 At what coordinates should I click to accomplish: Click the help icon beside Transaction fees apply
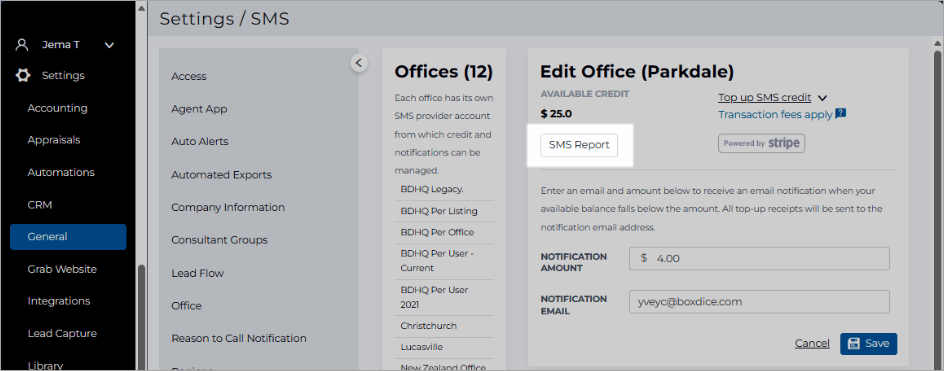841,113
